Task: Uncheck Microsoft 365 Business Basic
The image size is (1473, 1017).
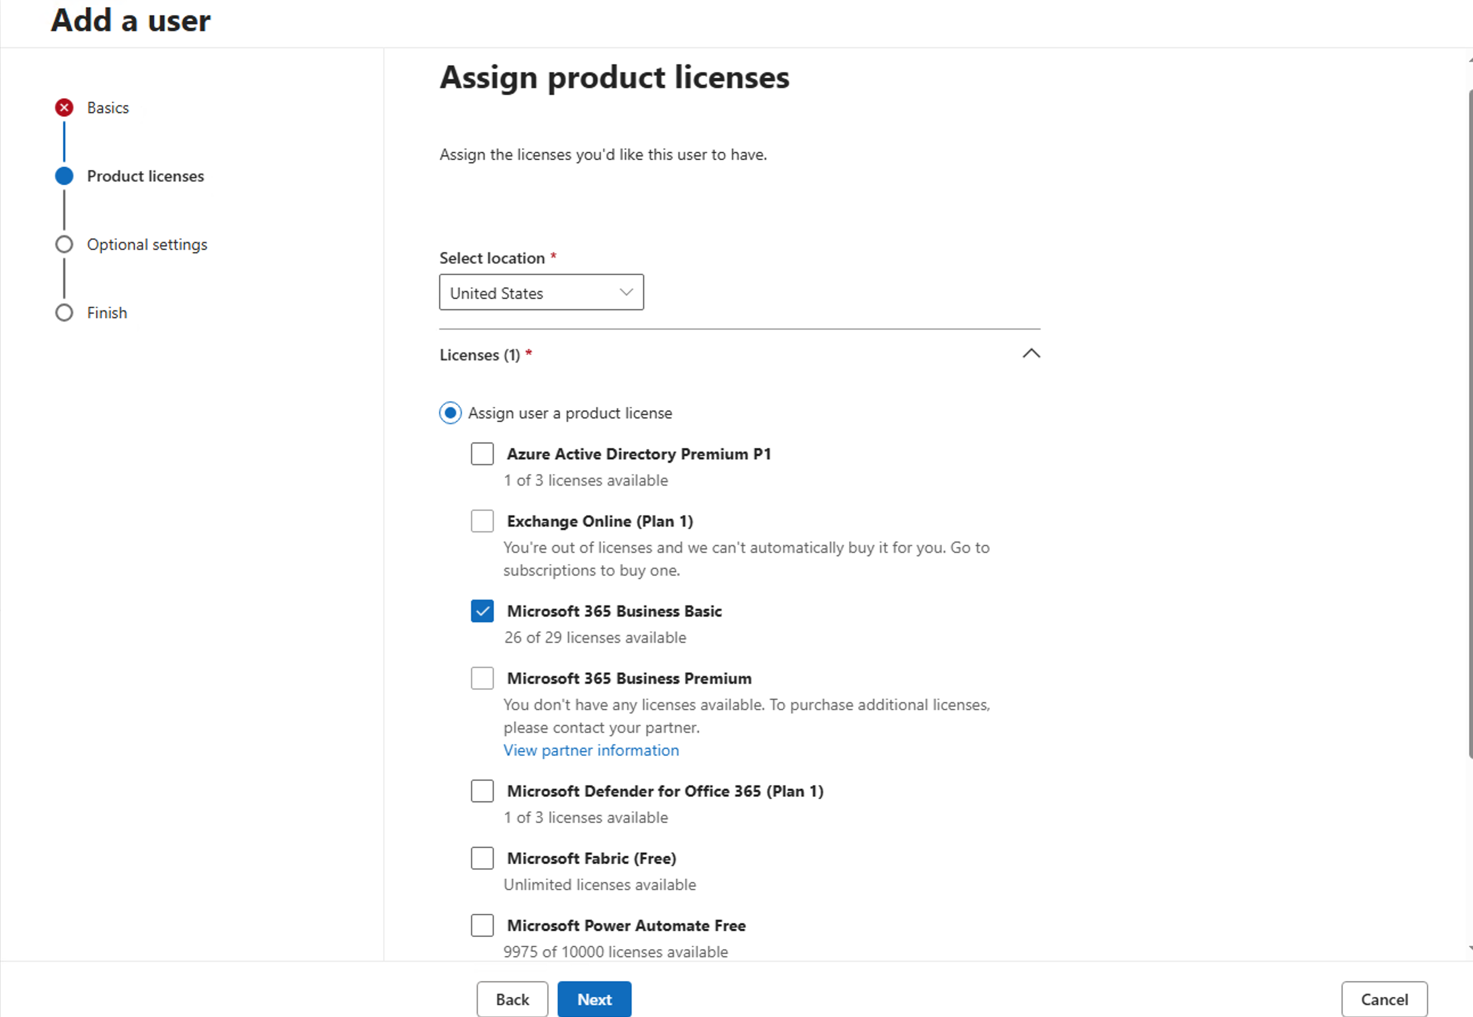Action: point(482,611)
